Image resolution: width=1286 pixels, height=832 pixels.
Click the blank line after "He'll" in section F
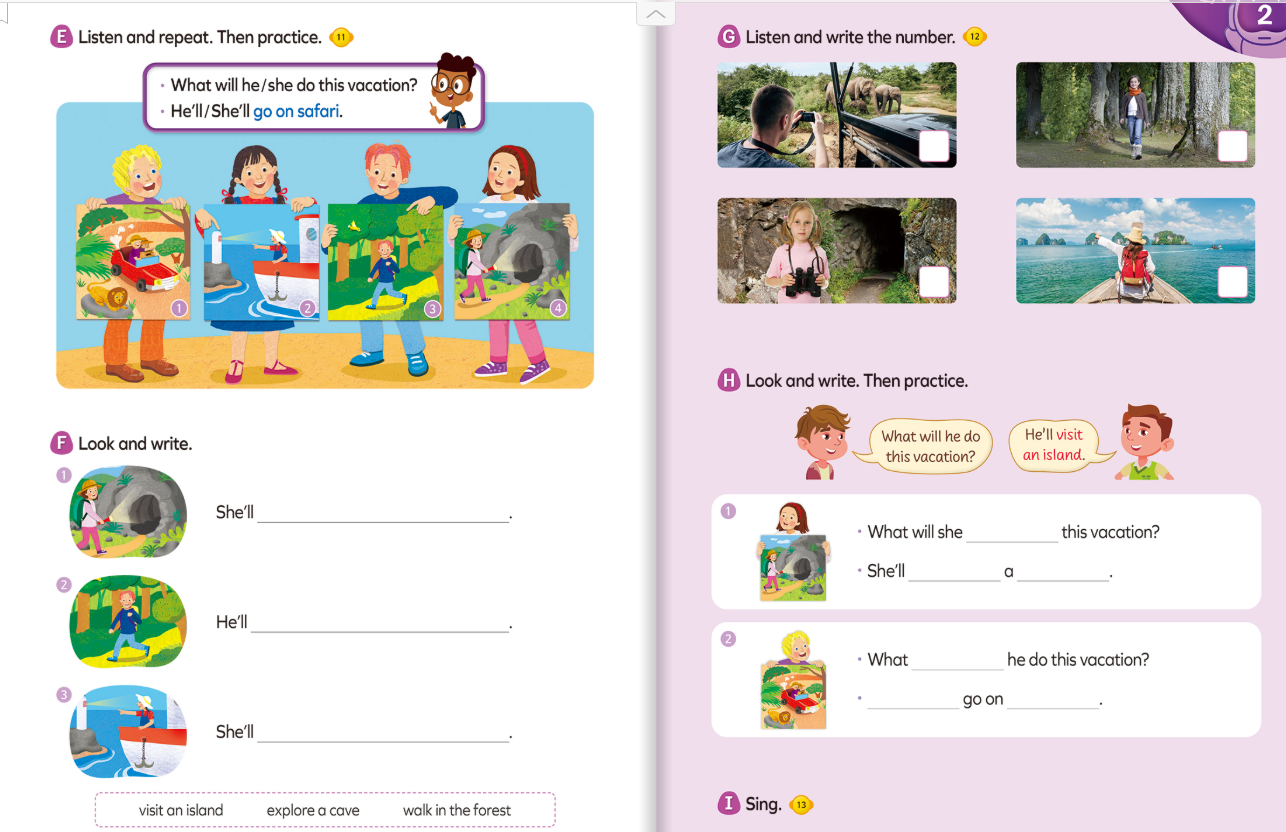(380, 624)
